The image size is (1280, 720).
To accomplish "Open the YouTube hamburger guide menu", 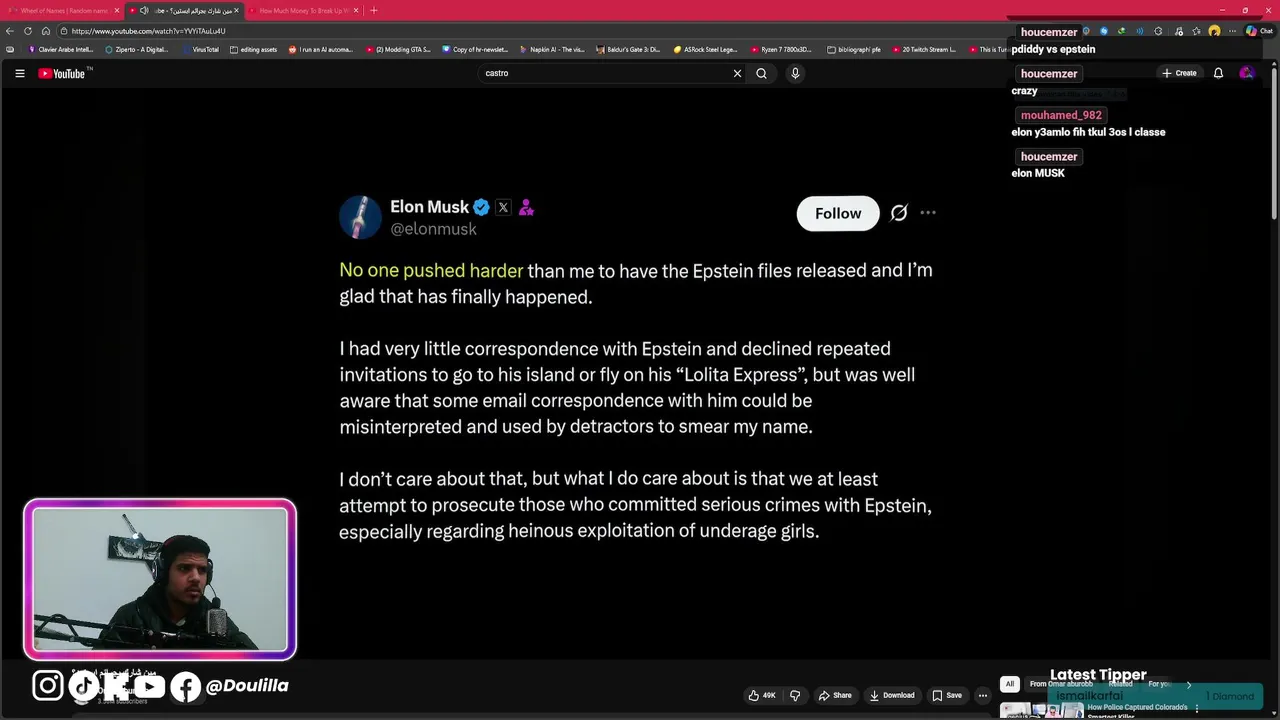I will (x=19, y=73).
